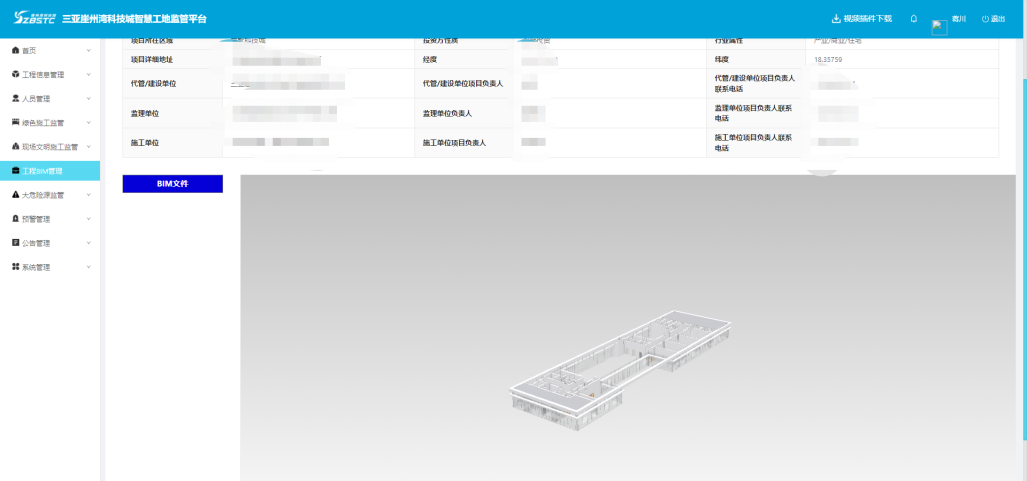Screen dimensions: 1027x481
Task: Click the 系统管理 grid icon
Action: 15,267
